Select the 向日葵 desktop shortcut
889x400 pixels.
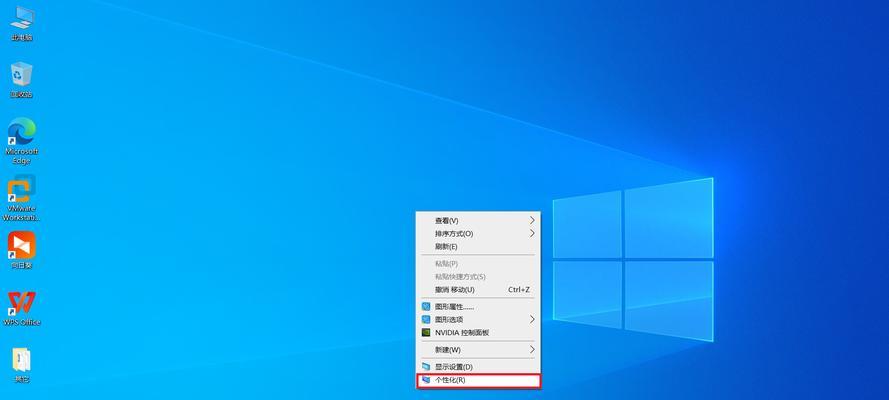22,250
